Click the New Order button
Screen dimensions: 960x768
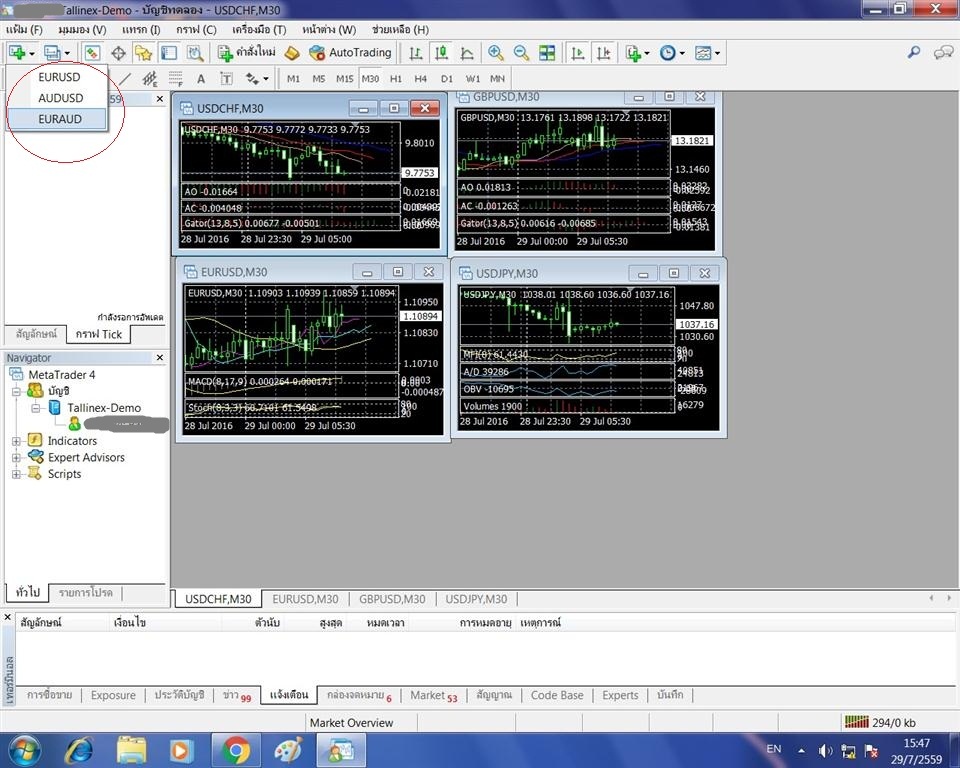pos(248,52)
